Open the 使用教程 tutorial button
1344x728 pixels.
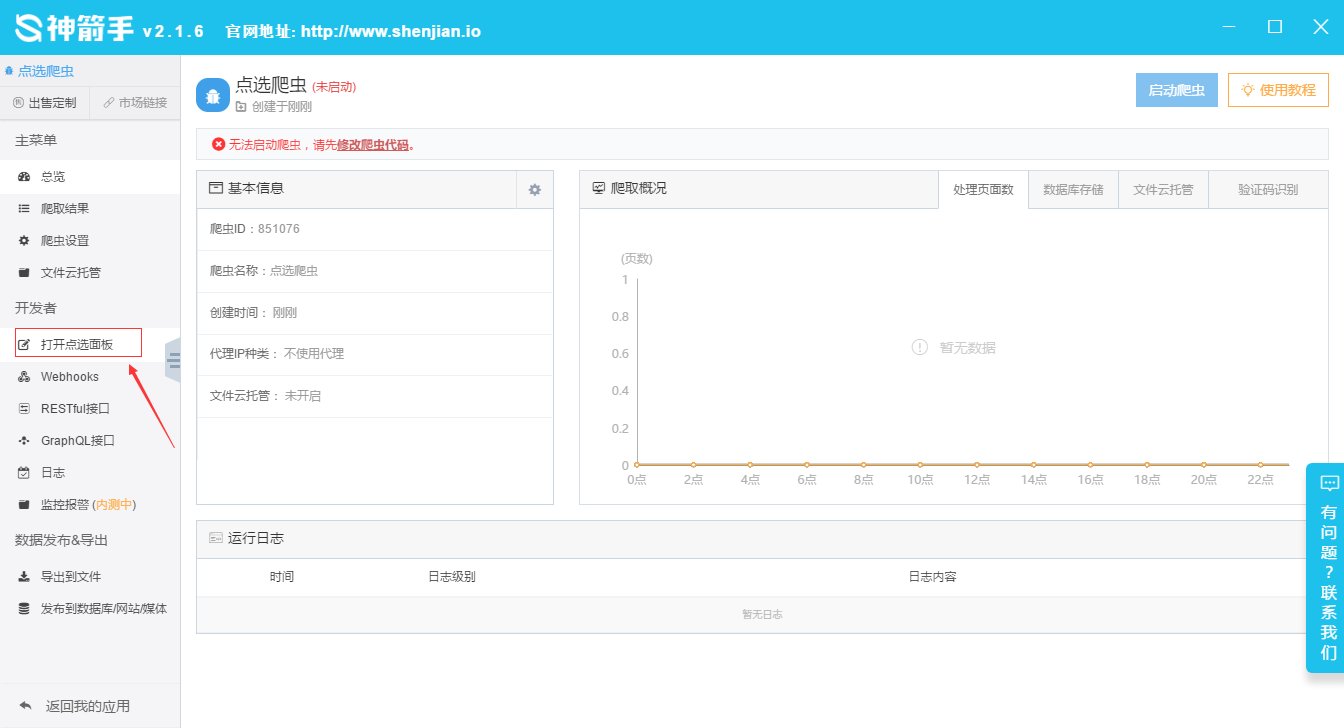tap(1278, 90)
